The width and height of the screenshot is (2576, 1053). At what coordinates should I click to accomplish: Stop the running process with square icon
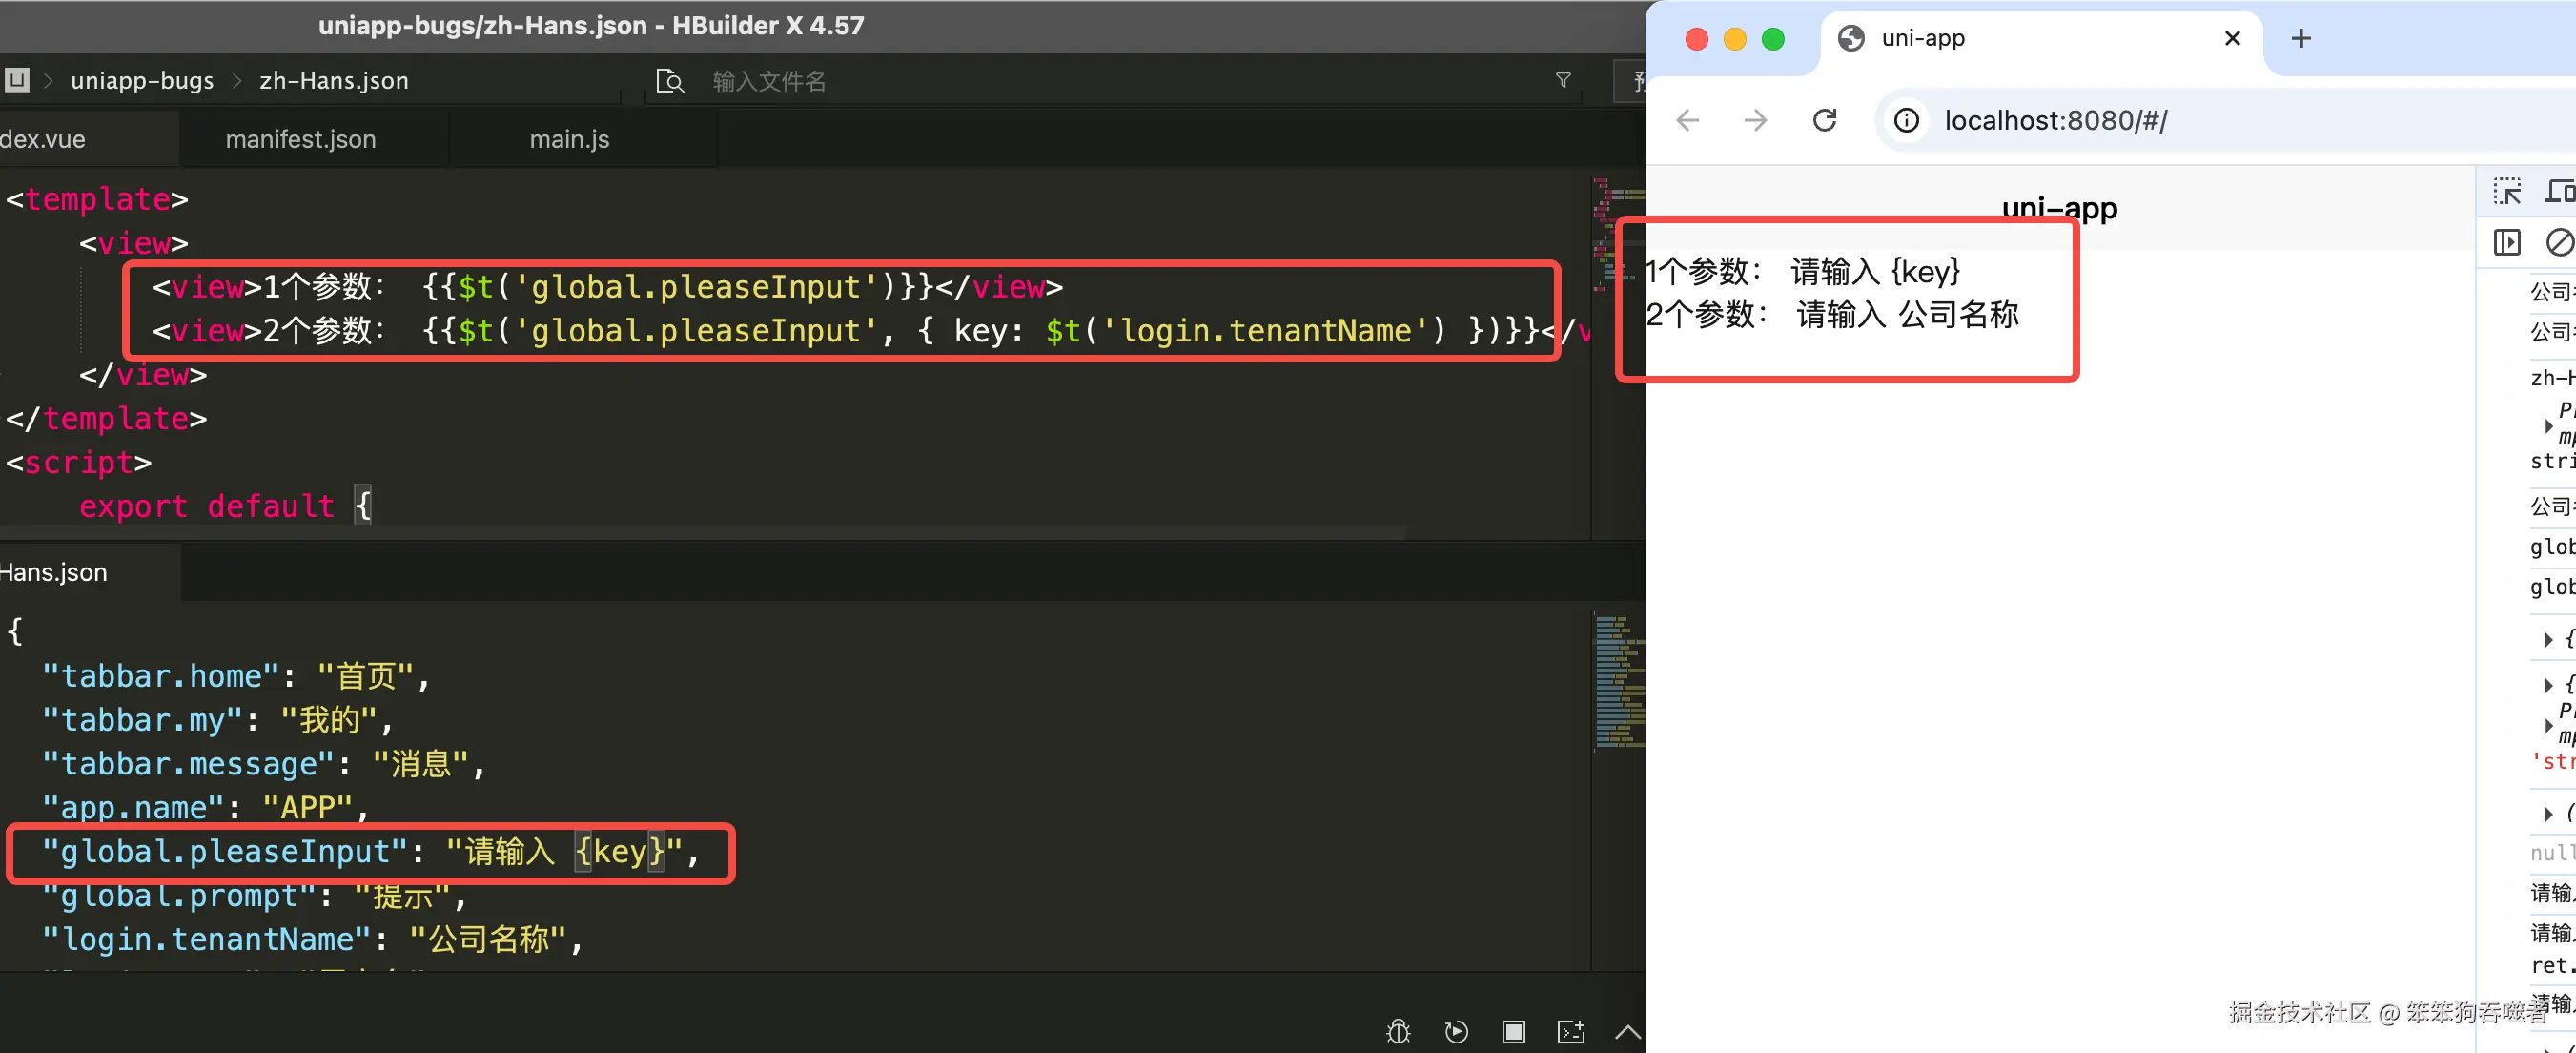[1513, 1032]
